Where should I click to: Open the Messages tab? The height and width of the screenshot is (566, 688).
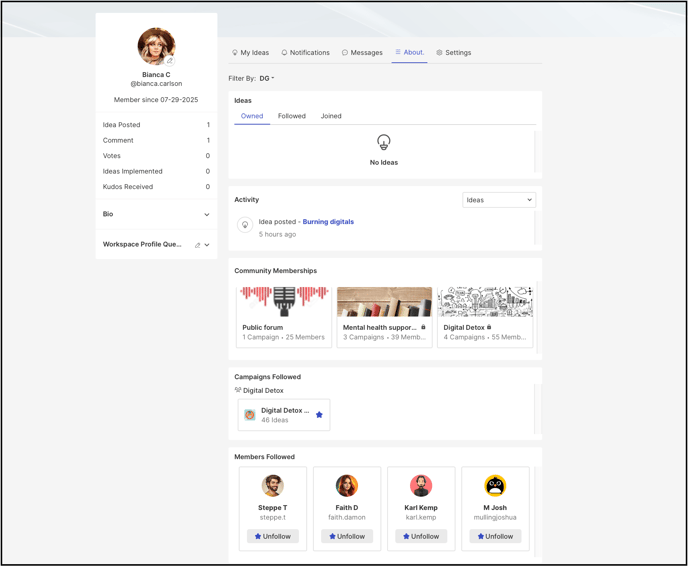[x=362, y=53]
